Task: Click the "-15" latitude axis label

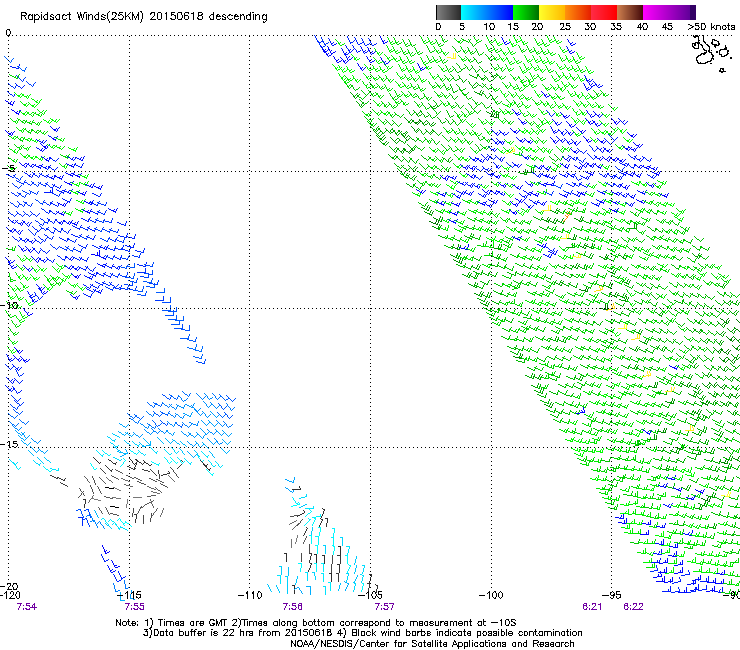Action: pyautogui.click(x=10, y=445)
